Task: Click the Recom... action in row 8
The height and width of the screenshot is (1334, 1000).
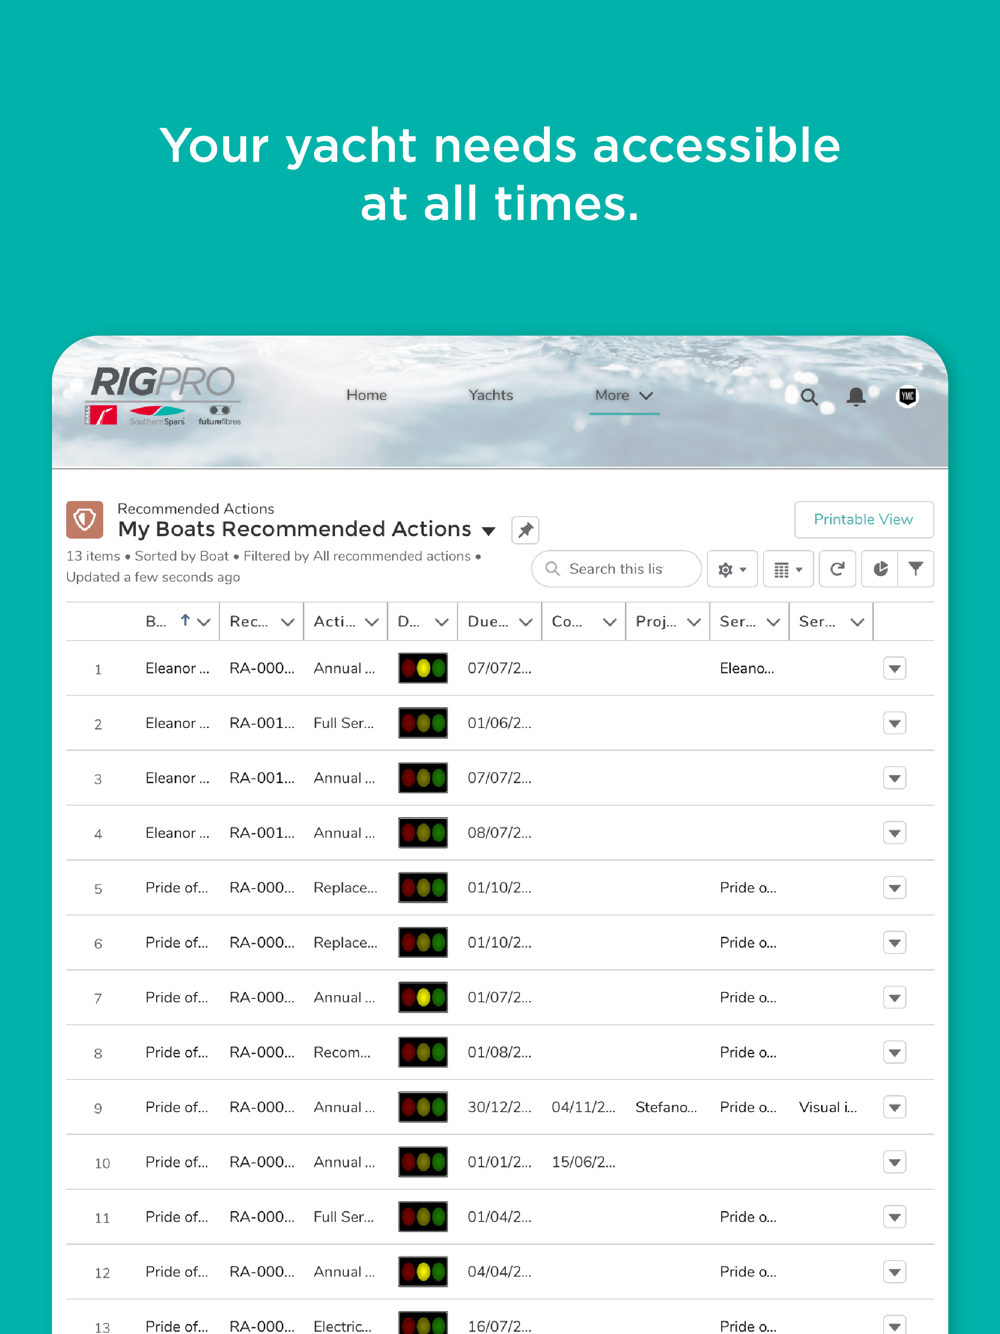Action: coord(342,1052)
